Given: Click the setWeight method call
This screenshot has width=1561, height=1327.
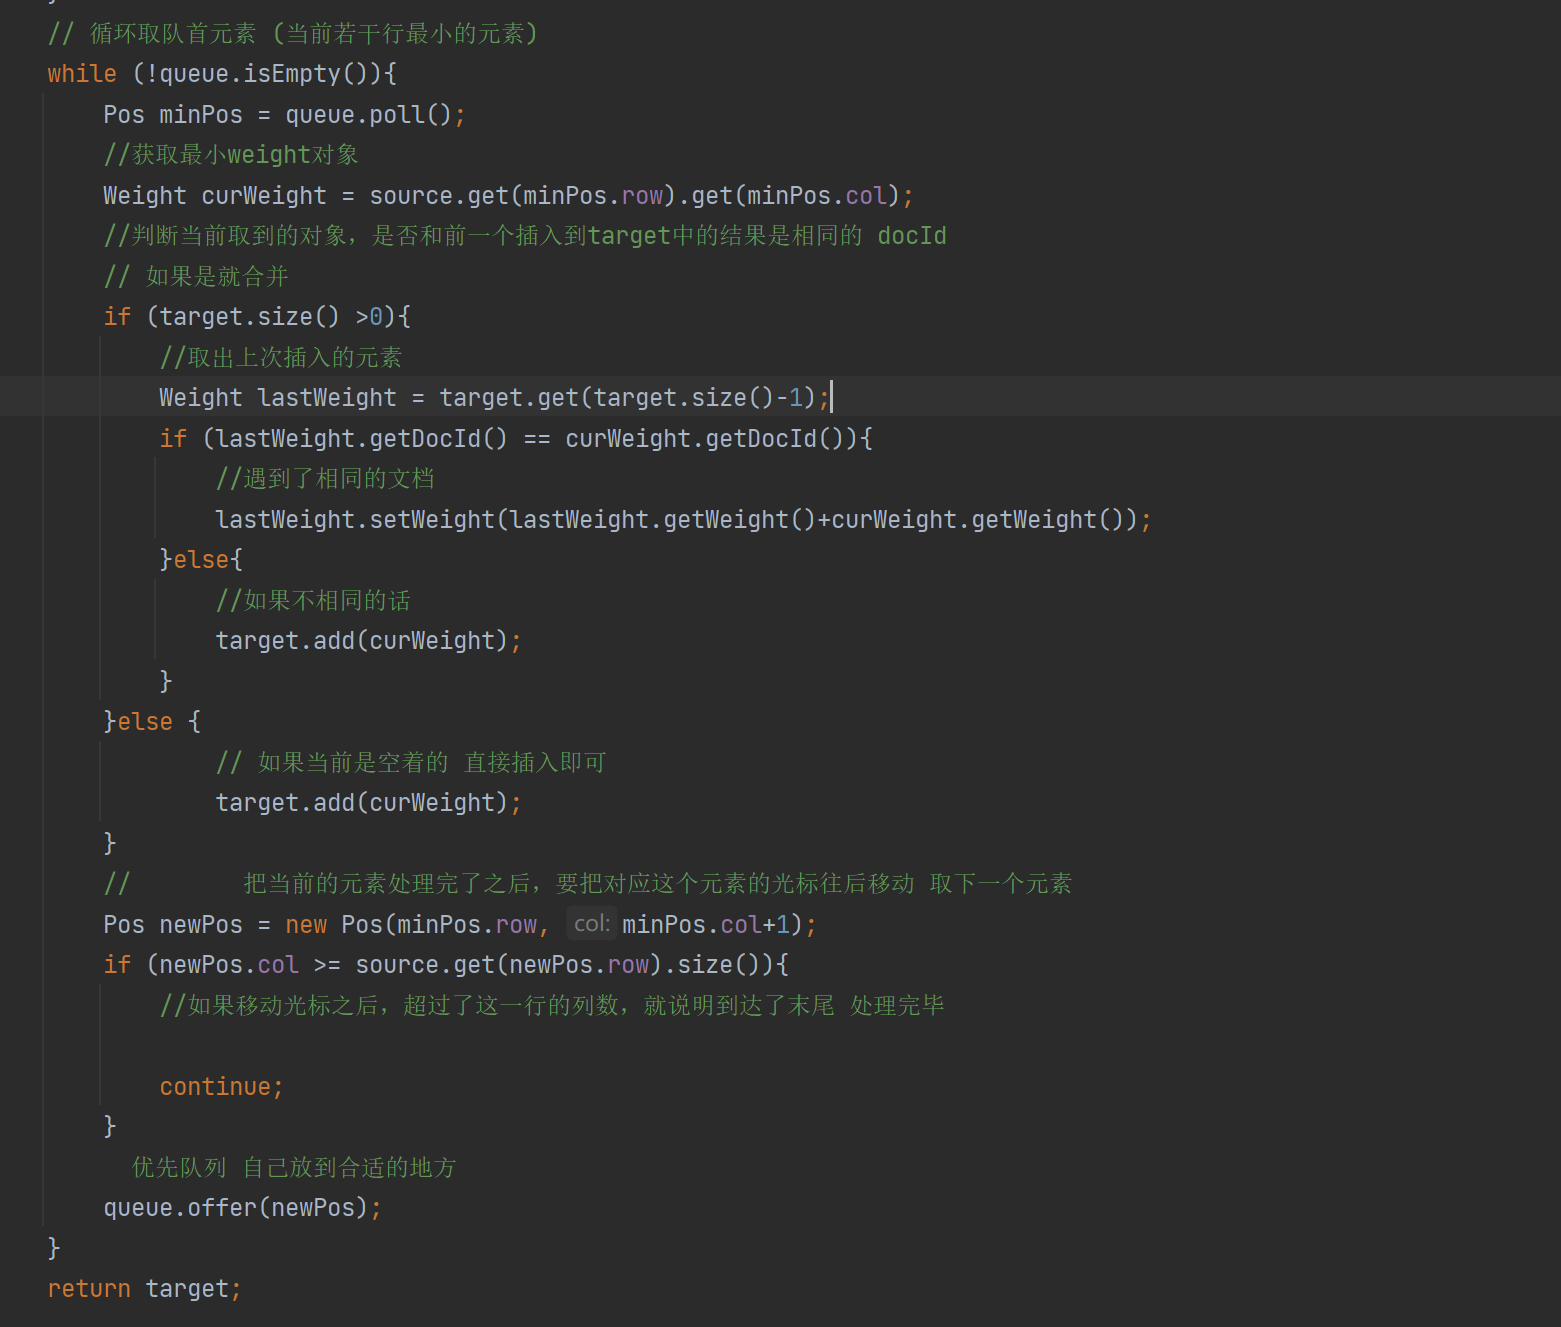Looking at the screenshot, I should point(432,520).
